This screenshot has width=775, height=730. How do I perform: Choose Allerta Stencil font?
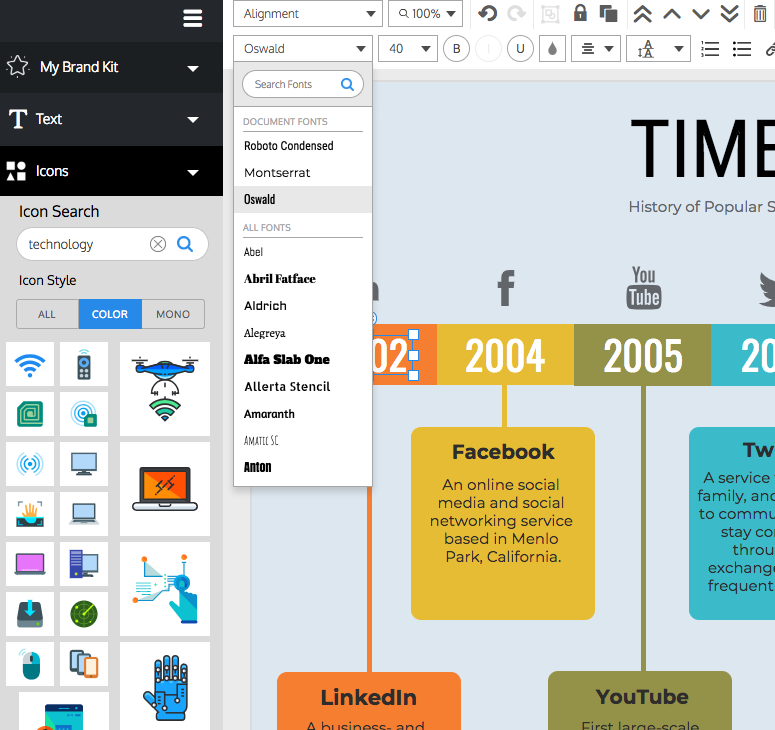[302, 386]
